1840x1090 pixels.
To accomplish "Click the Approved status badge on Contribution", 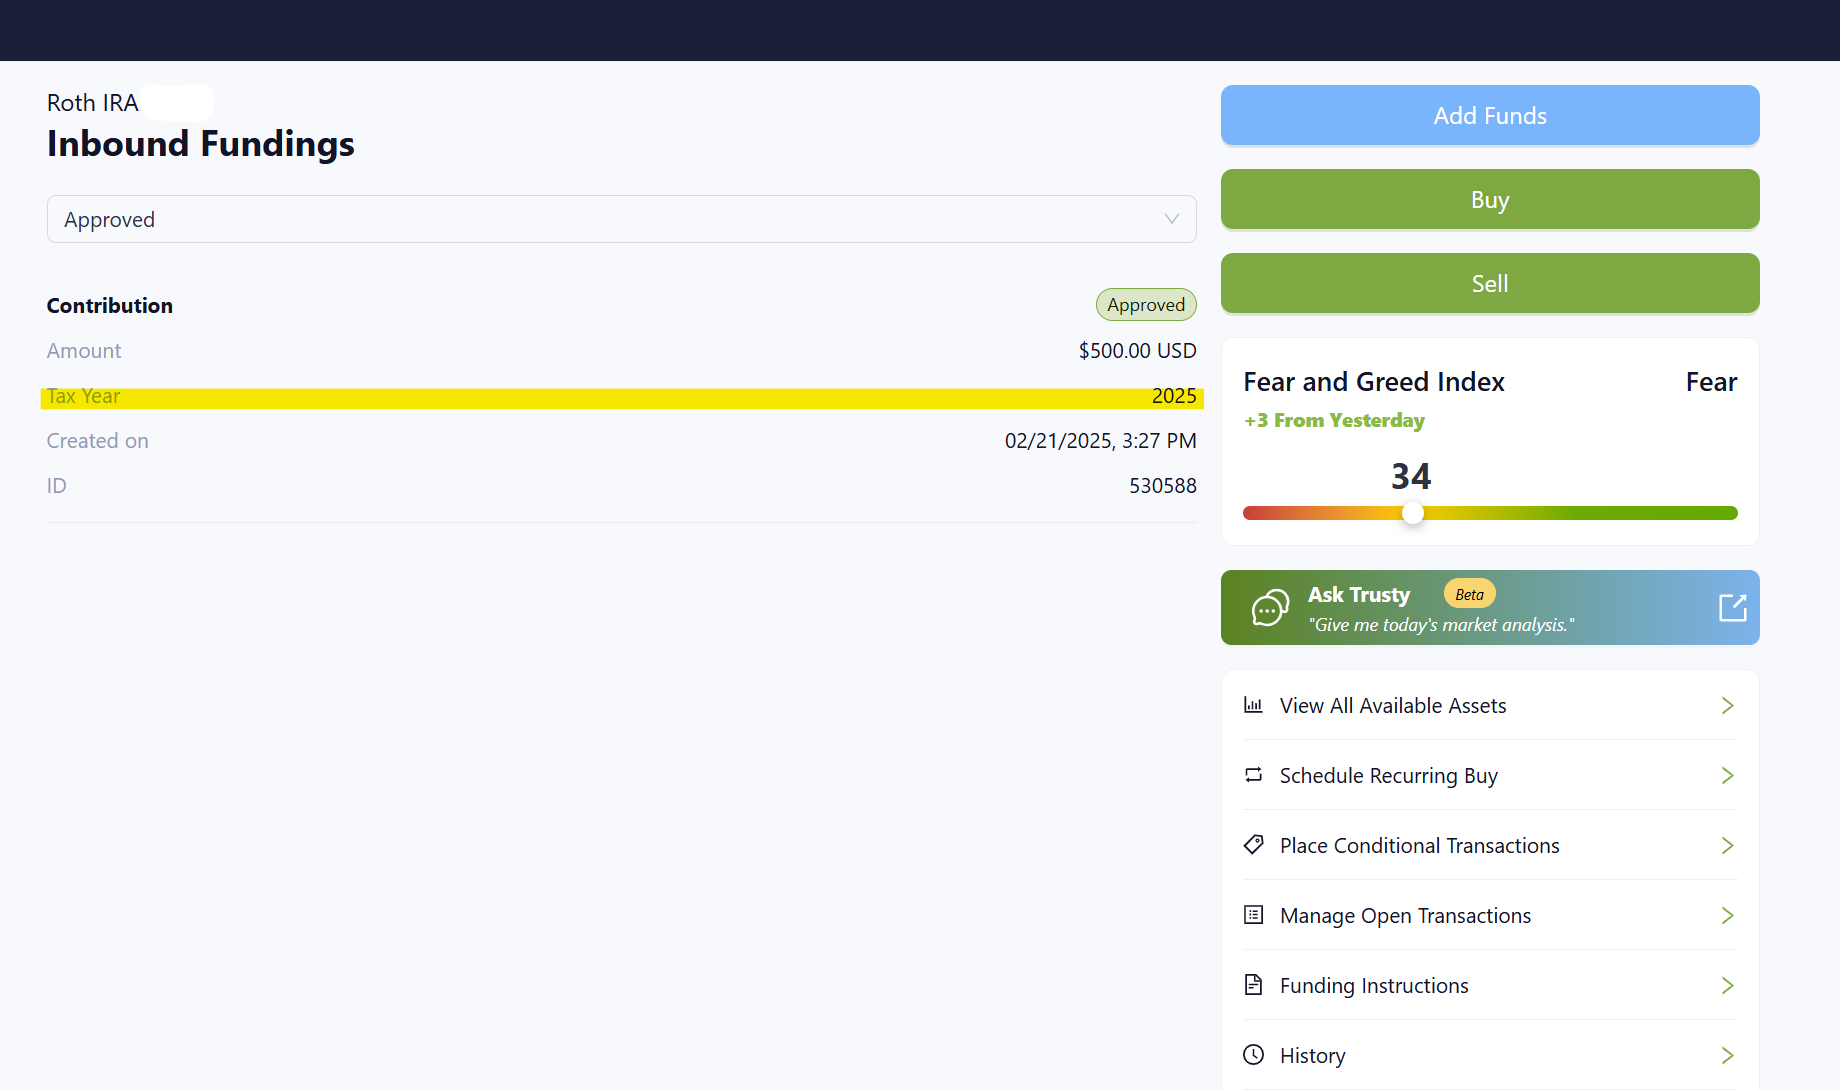I will [x=1145, y=305].
